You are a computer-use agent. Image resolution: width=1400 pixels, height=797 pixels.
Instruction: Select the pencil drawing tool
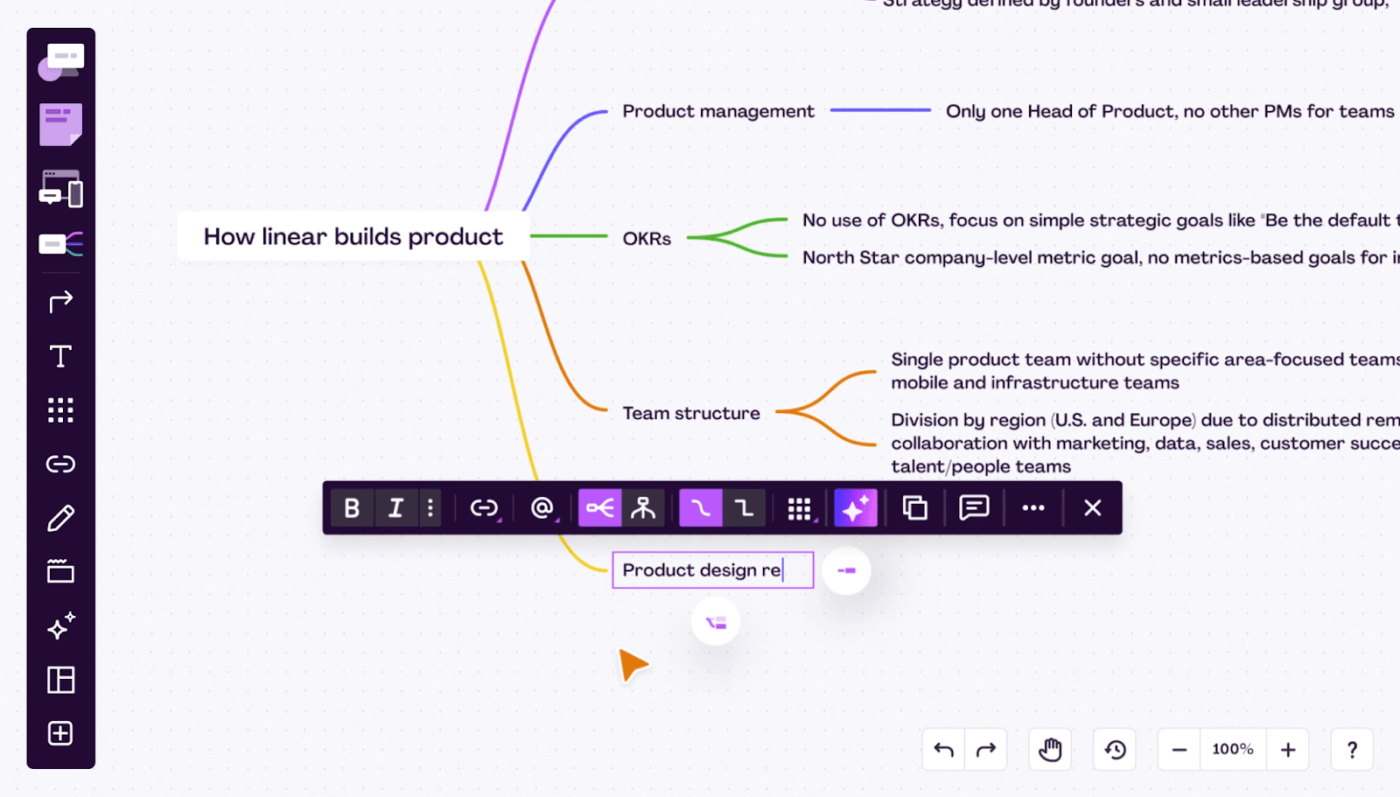(61, 518)
